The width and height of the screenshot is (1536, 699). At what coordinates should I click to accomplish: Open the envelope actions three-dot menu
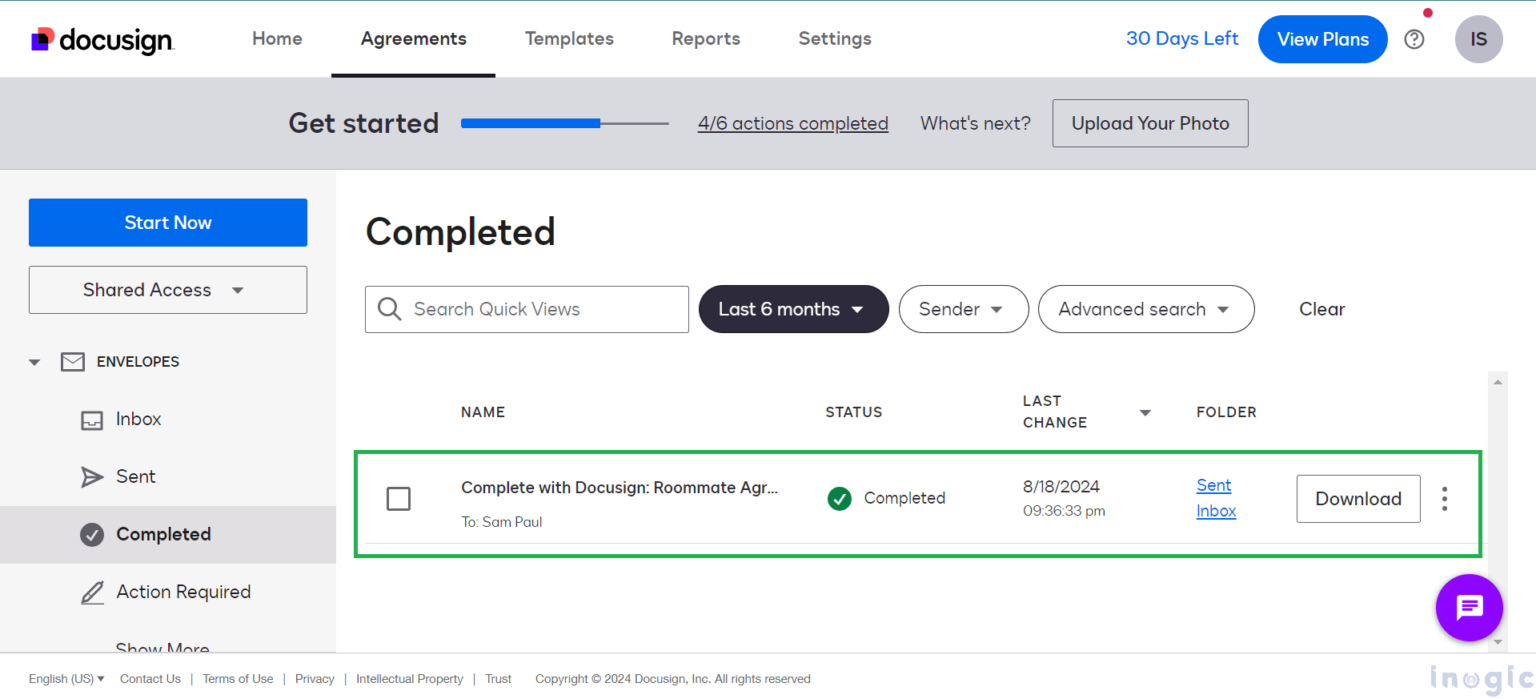[x=1444, y=498]
